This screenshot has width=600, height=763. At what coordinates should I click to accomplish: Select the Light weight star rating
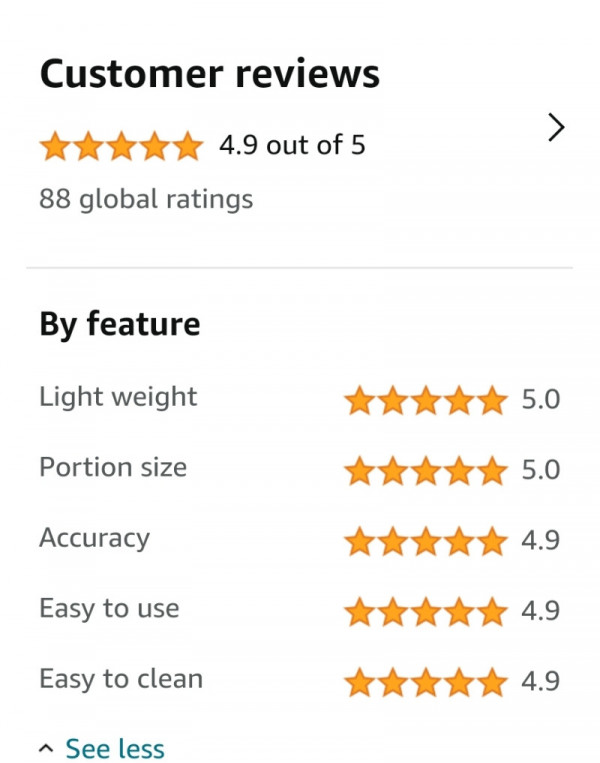click(426, 400)
